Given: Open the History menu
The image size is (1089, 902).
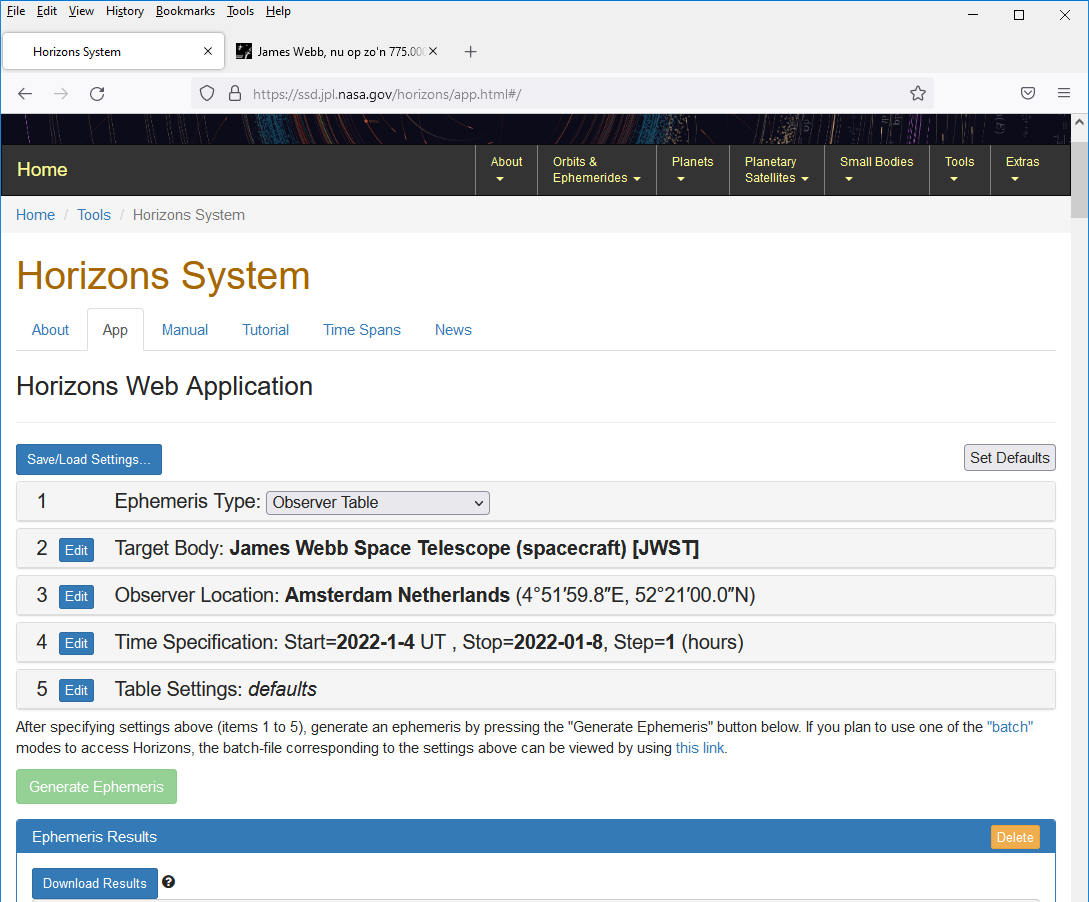Looking at the screenshot, I should point(125,11).
